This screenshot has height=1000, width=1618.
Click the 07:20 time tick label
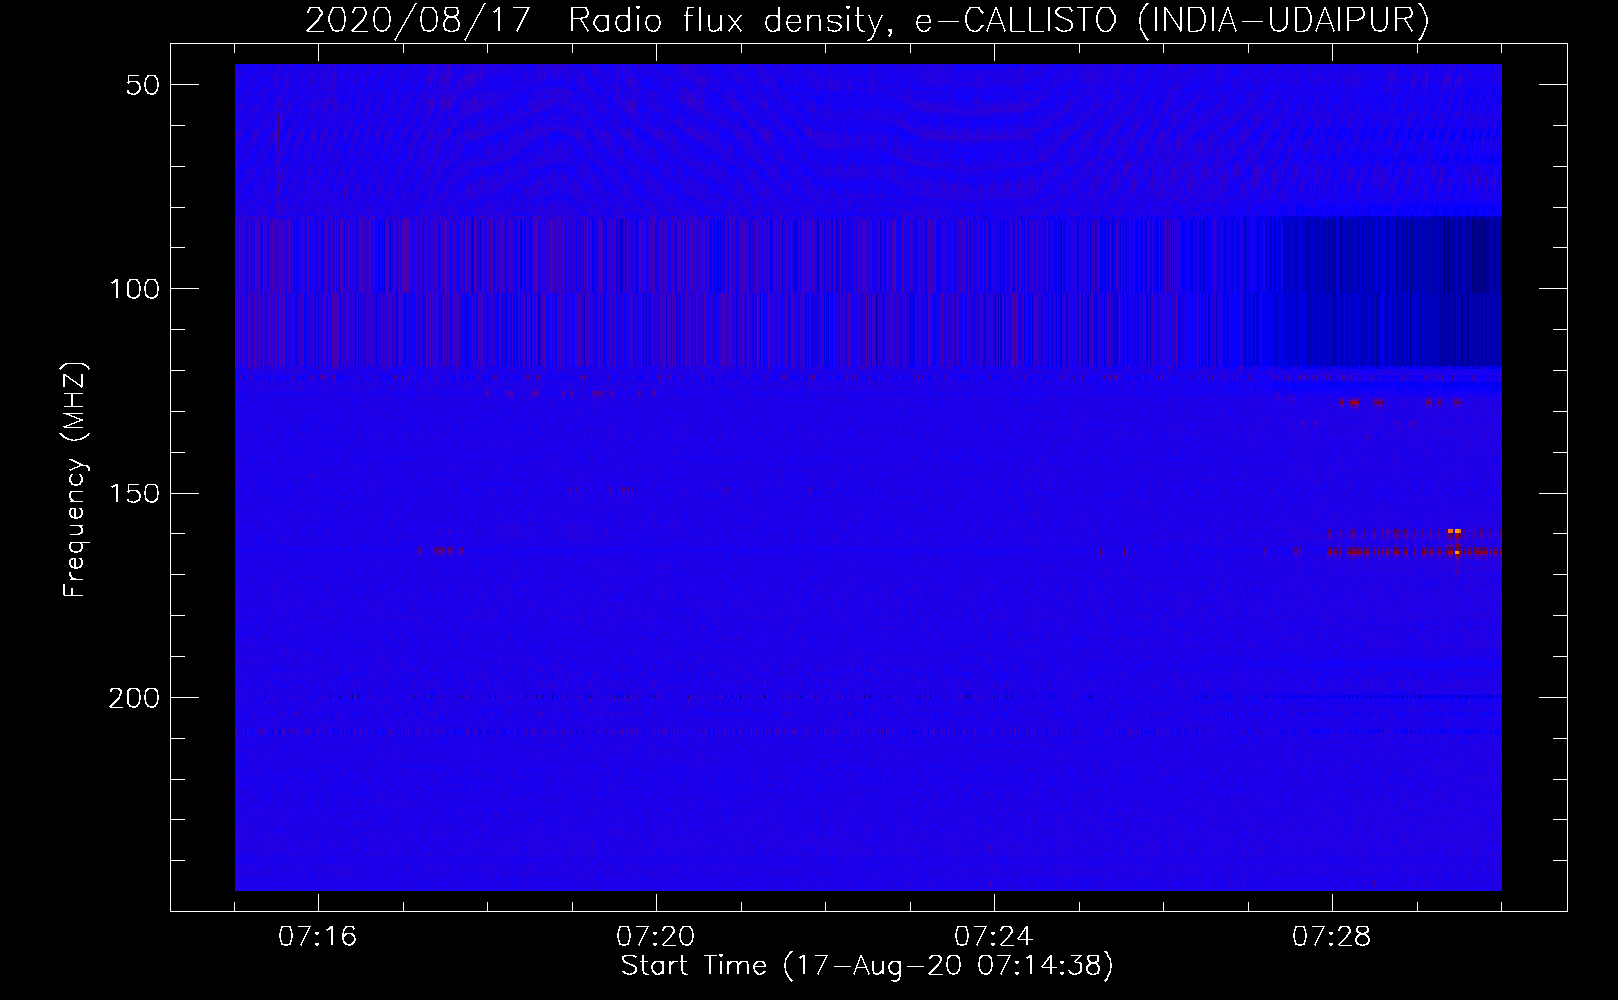pos(655,936)
